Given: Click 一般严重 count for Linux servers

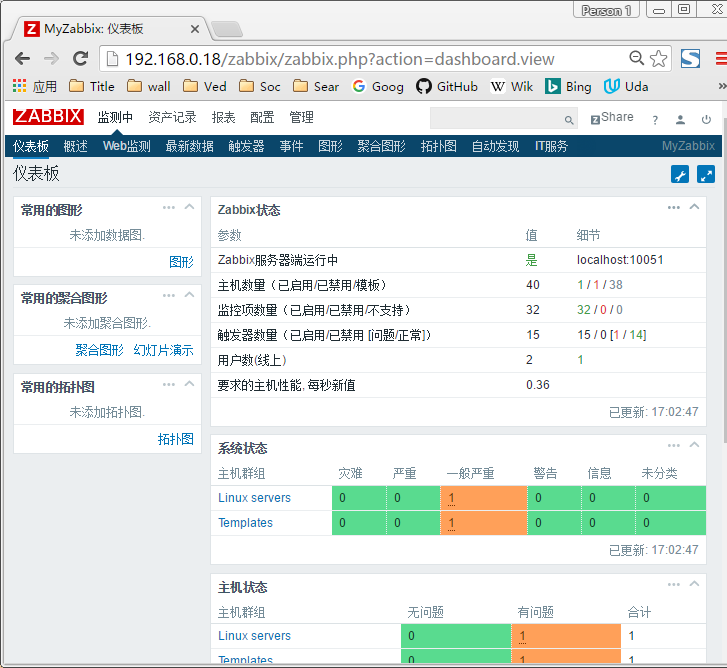Looking at the screenshot, I should [x=451, y=499].
